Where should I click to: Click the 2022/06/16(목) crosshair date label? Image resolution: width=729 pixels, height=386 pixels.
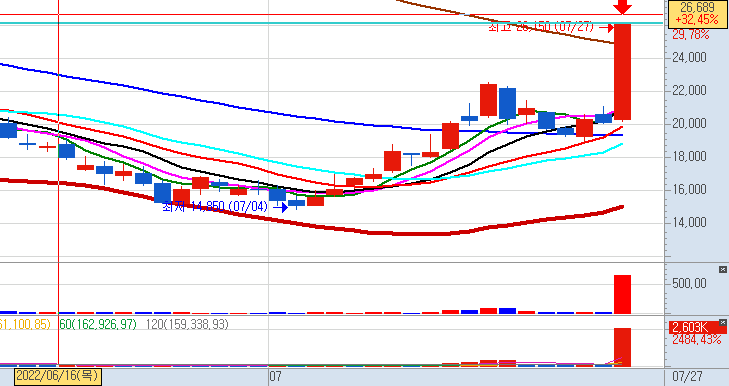coord(58,376)
